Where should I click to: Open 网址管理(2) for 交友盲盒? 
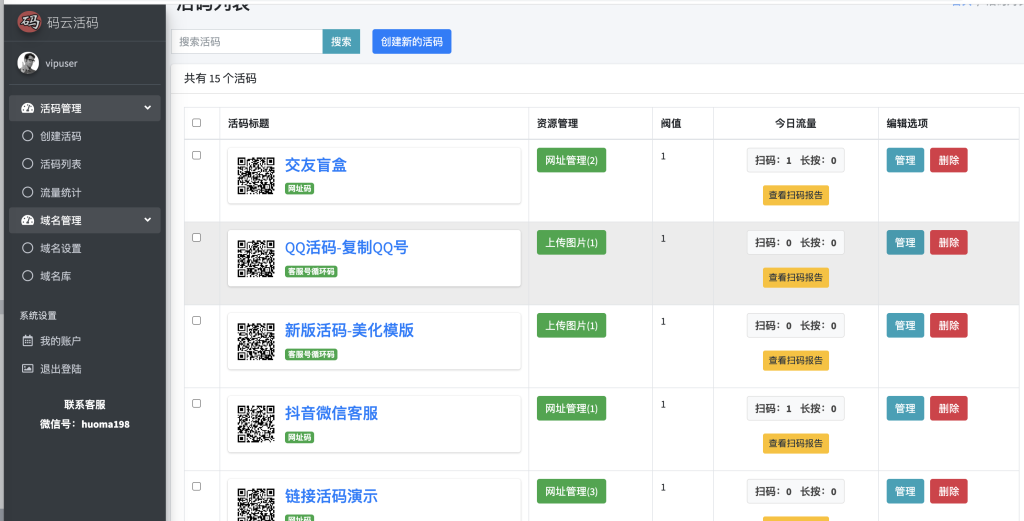click(571, 160)
